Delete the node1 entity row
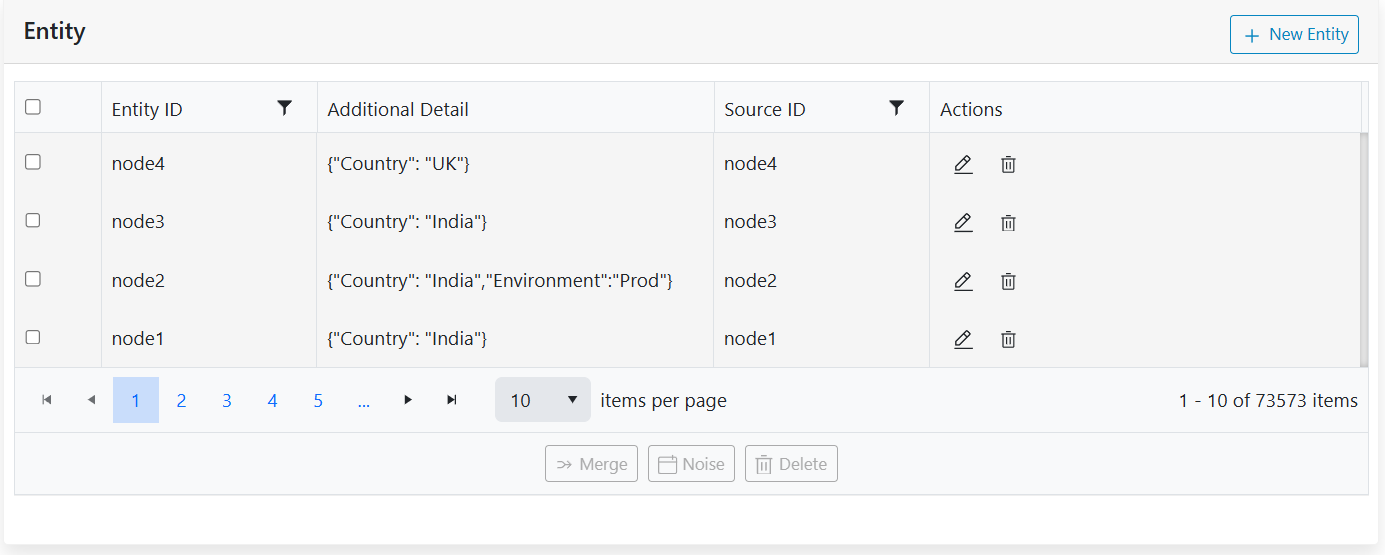Screen dimensions: 1385x555 [x=1008, y=340]
